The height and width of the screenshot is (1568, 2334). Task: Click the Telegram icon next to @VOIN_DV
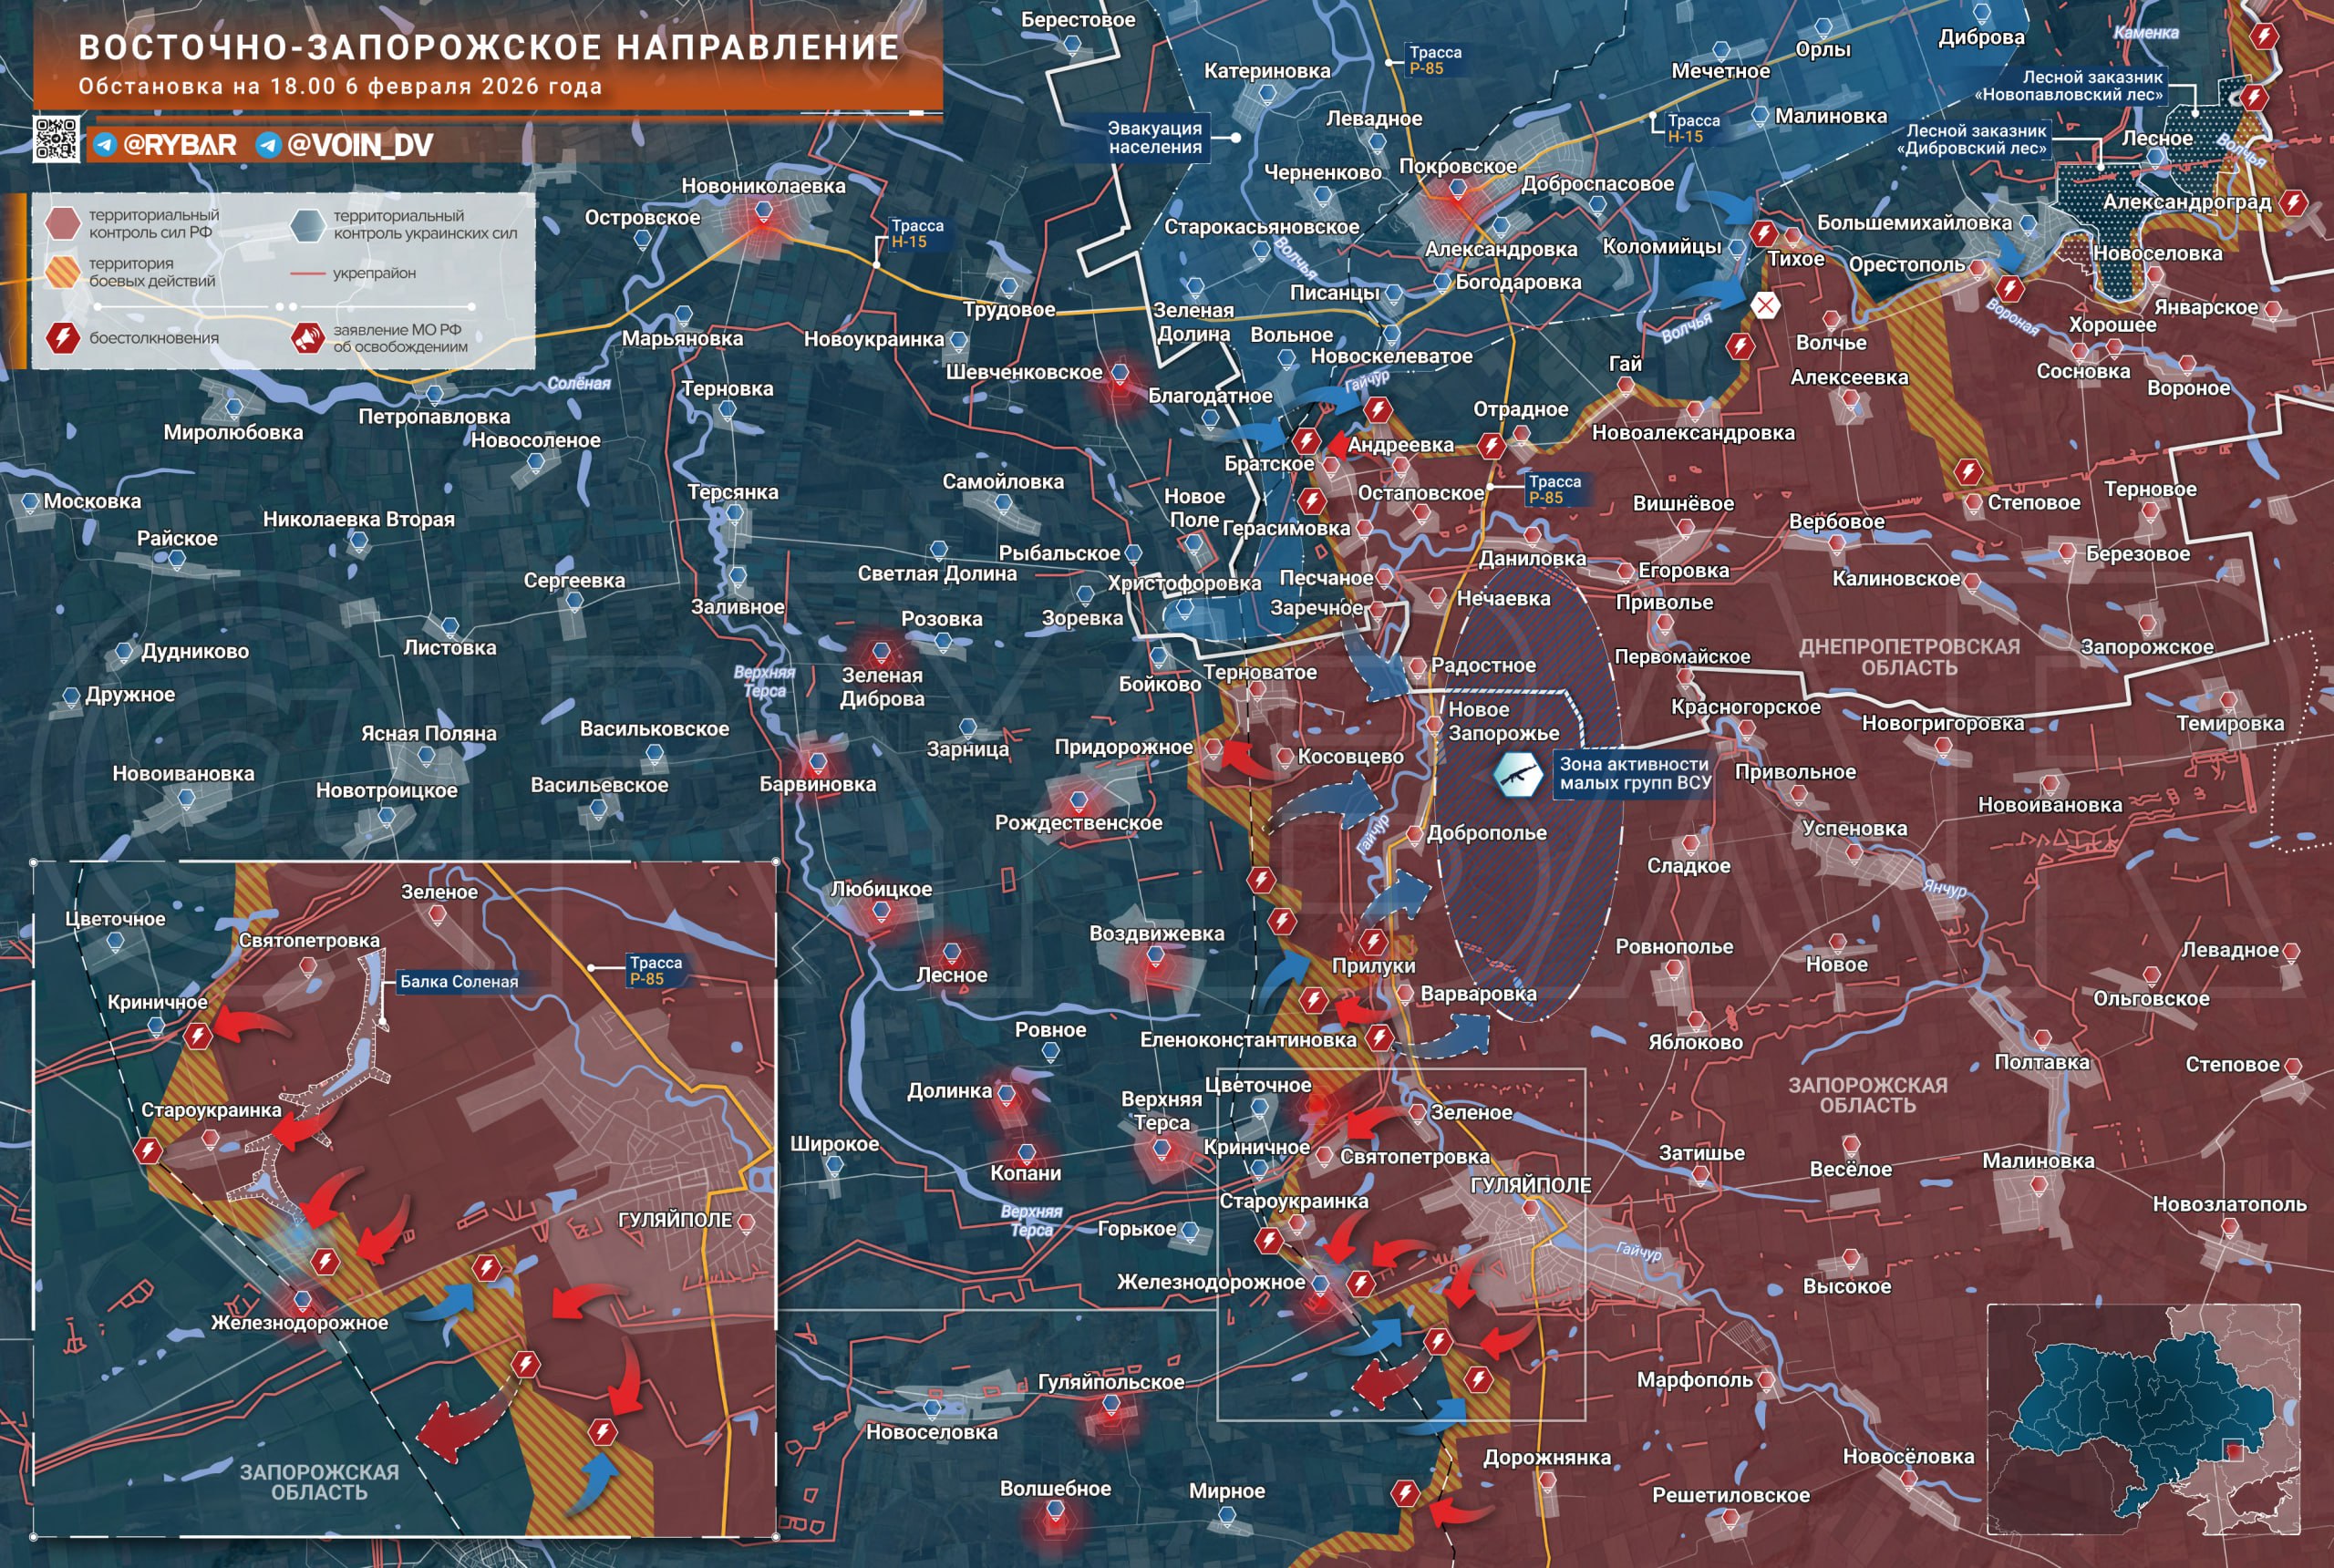pos(268,145)
